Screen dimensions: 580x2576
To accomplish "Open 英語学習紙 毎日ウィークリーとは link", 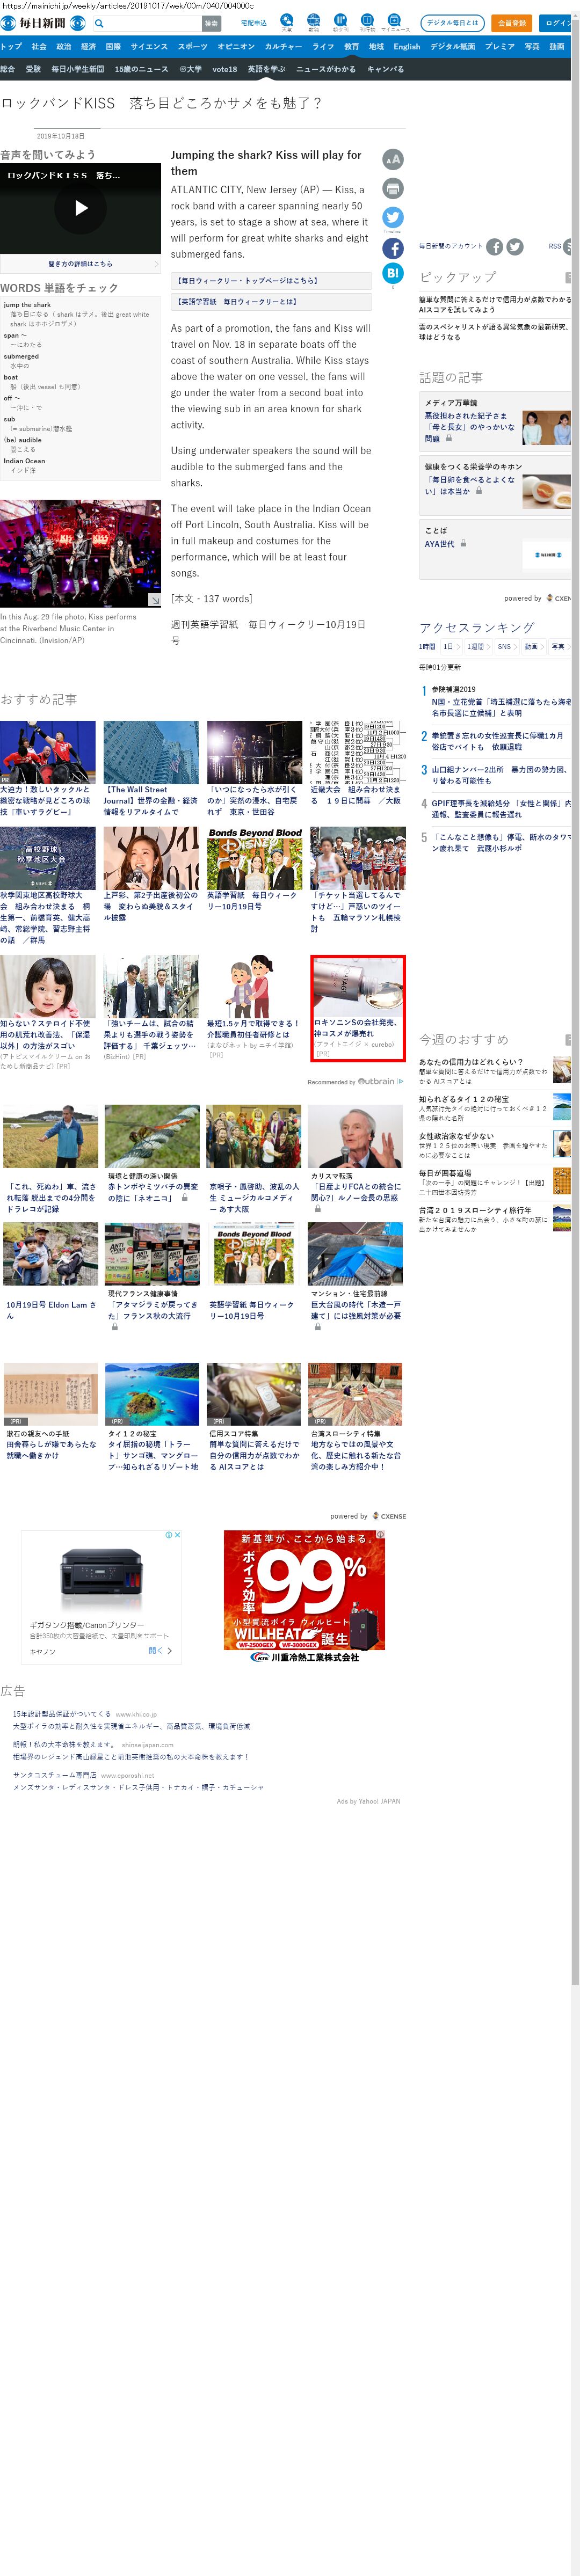I will pyautogui.click(x=271, y=302).
